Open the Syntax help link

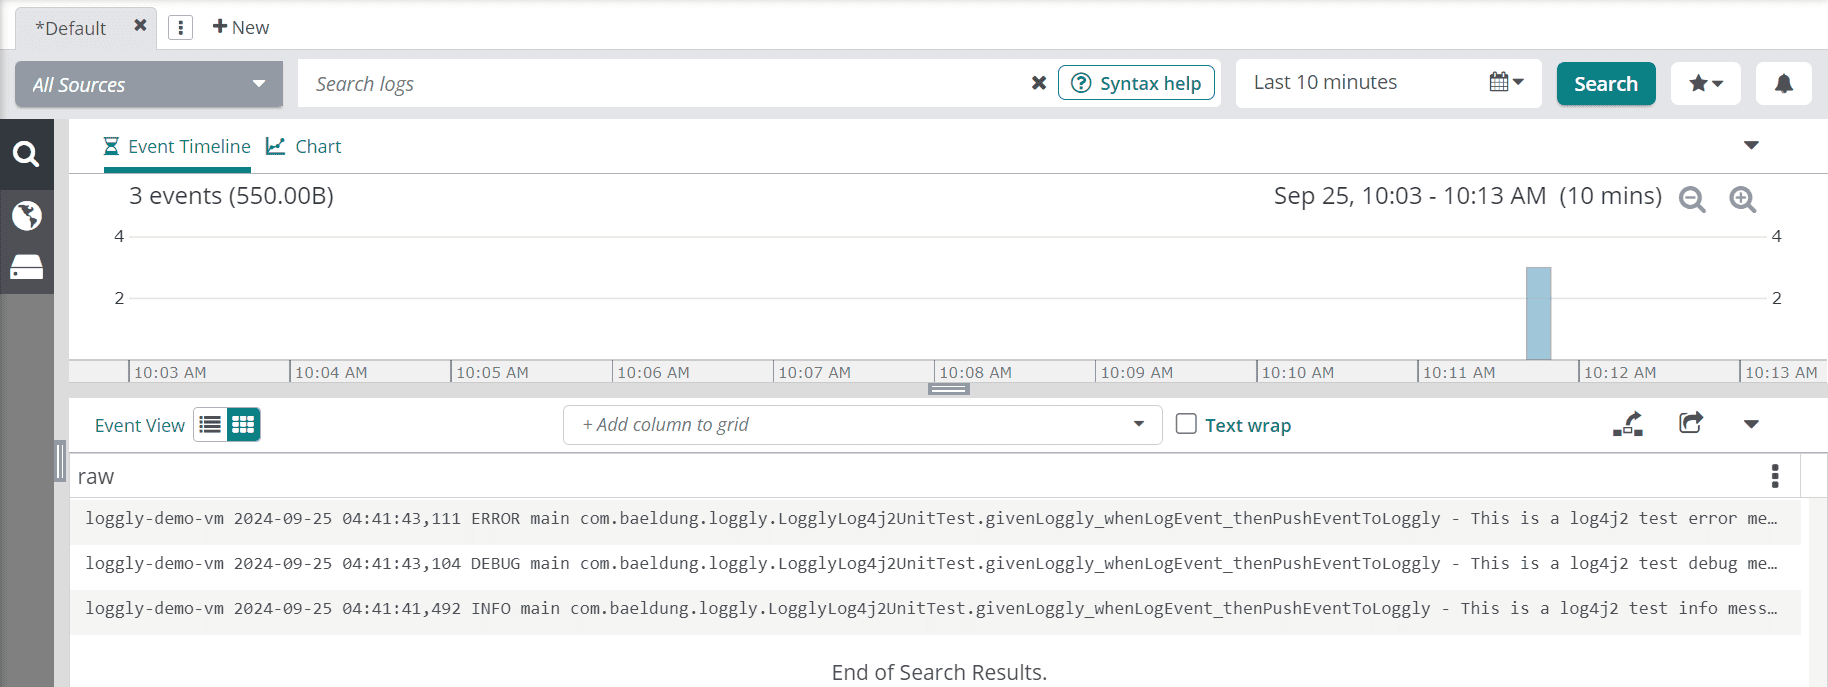click(1136, 83)
